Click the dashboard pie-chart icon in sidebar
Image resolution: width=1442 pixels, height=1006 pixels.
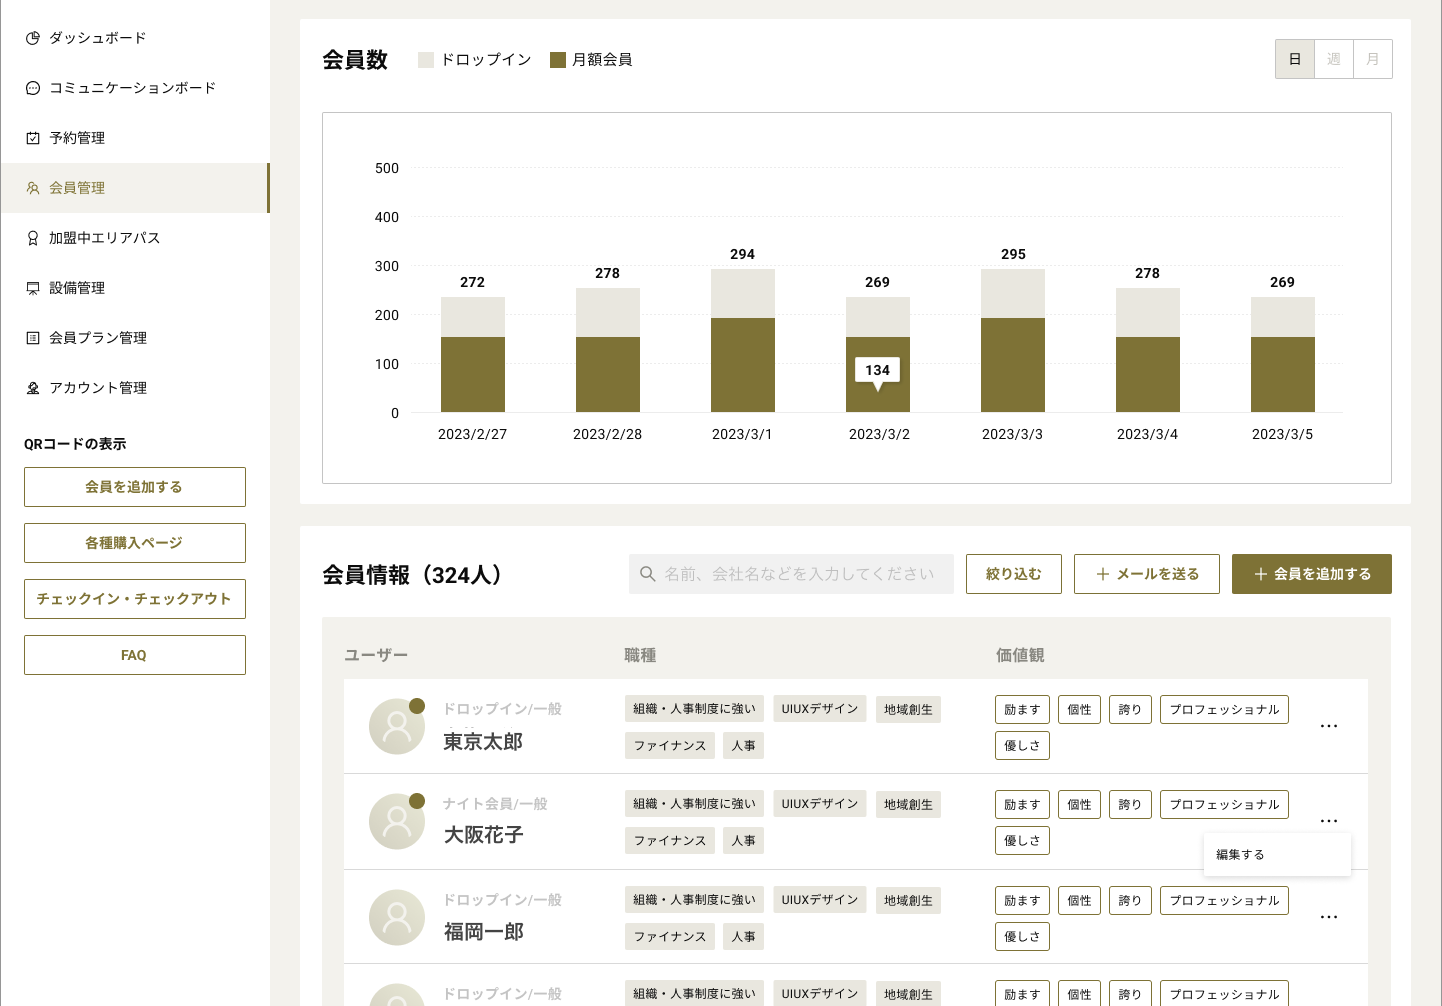(33, 38)
